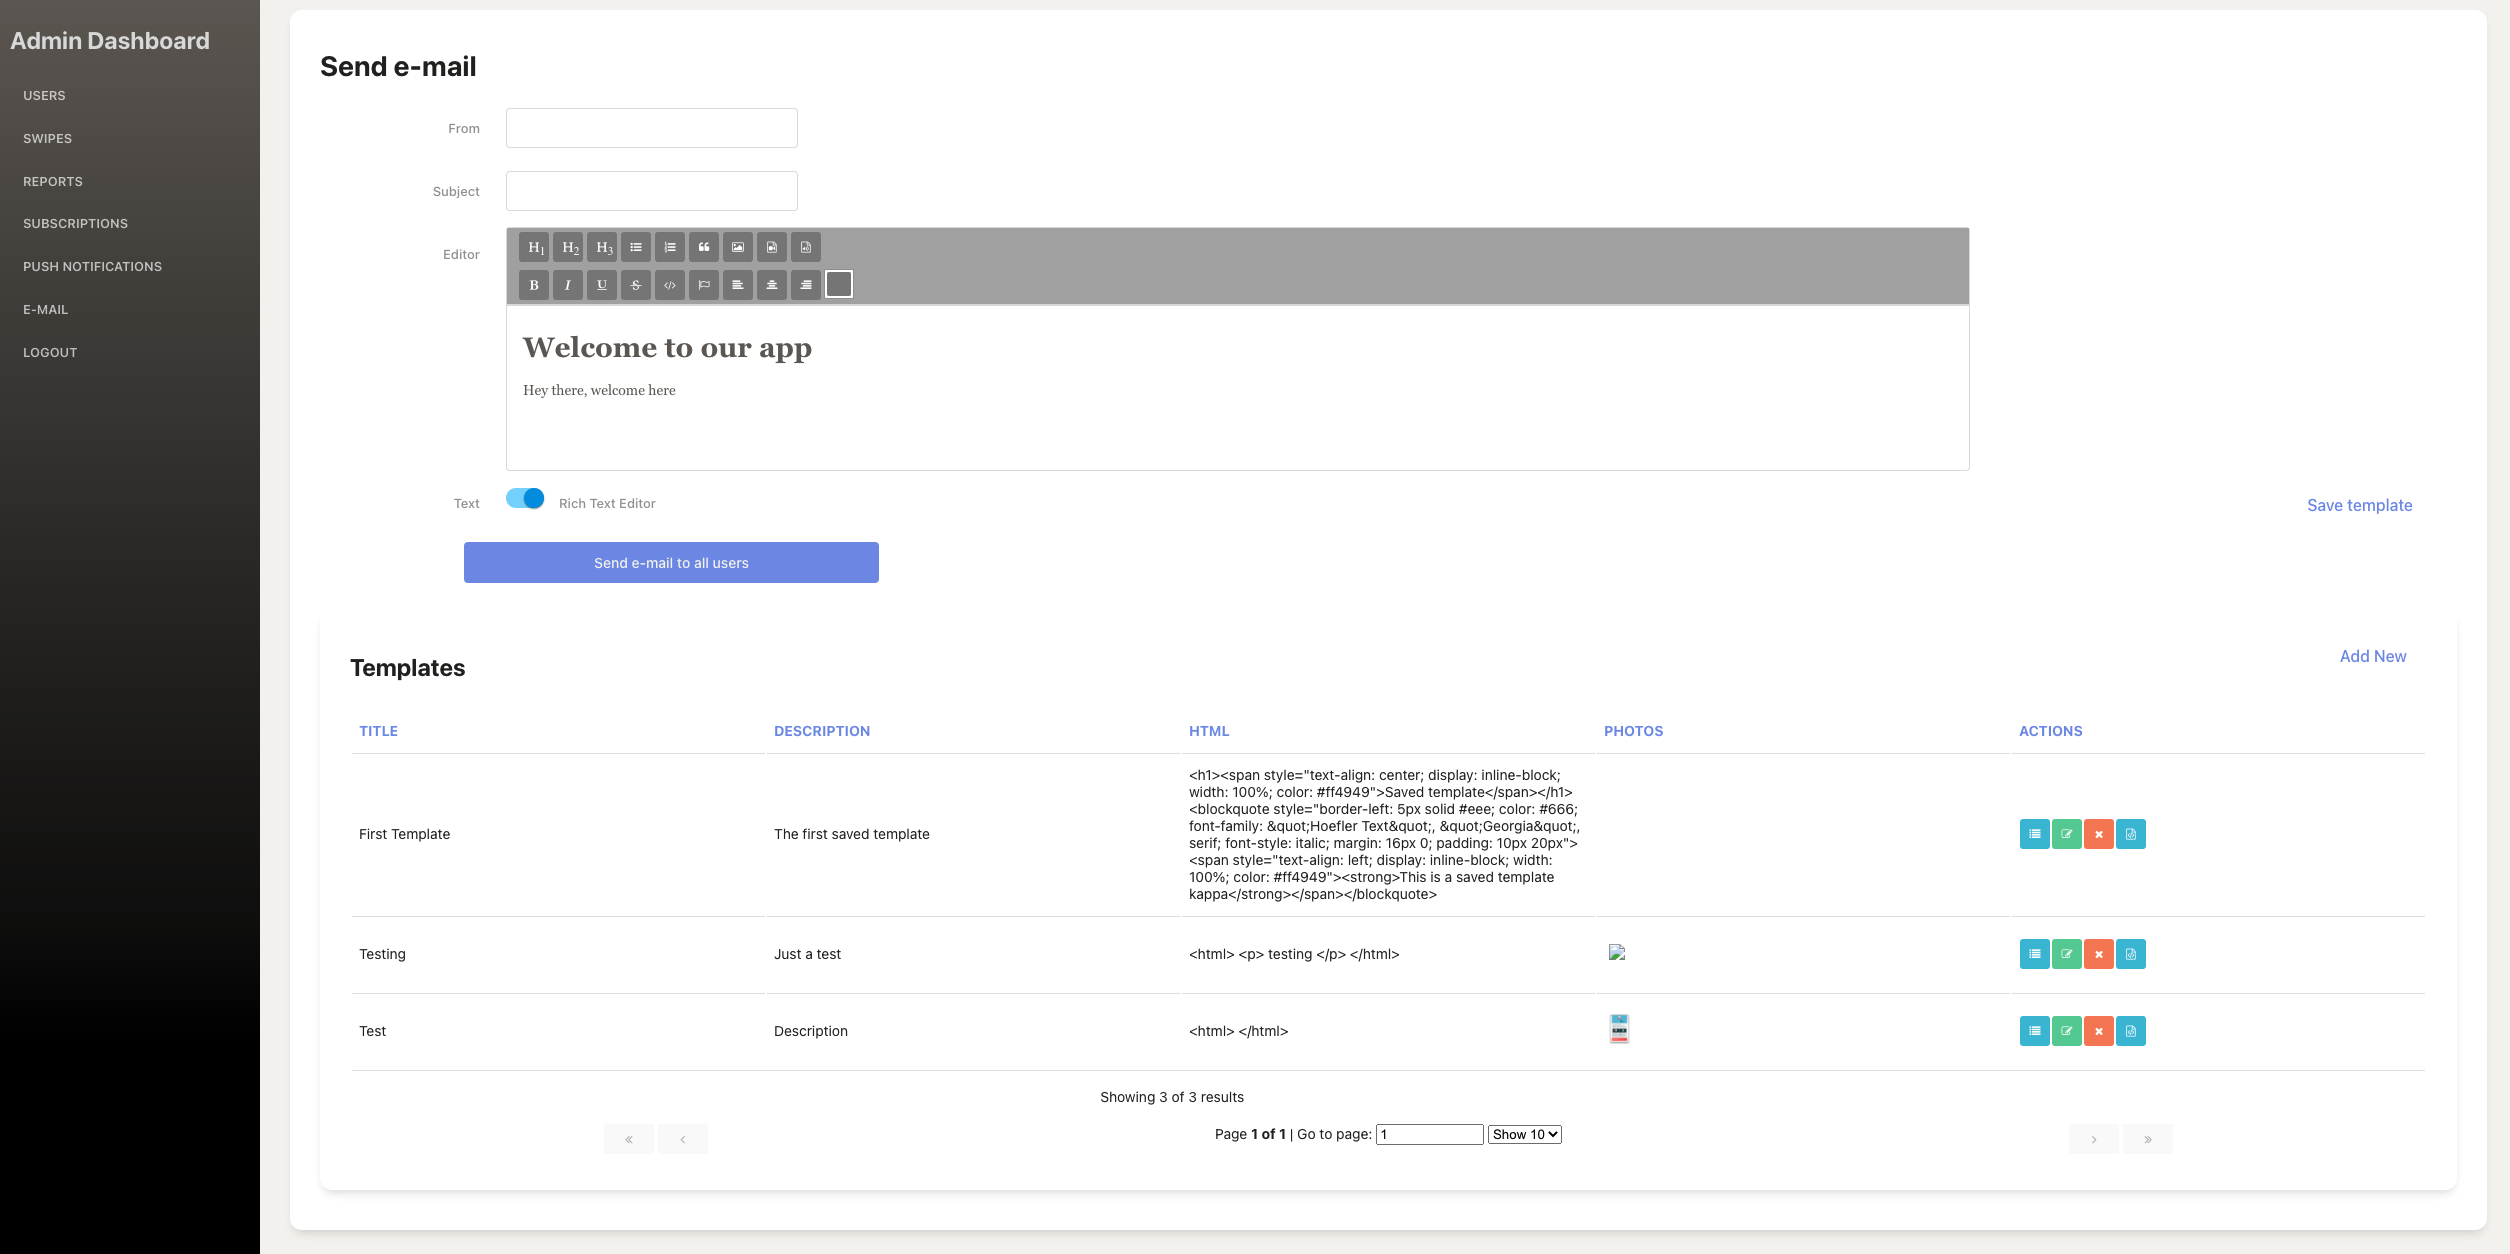This screenshot has height=1254, width=2510.
Task: Apply Heading 1 format in editor
Action: point(535,247)
